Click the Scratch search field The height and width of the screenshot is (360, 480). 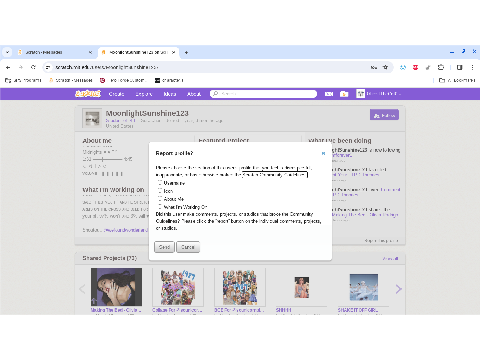tap(263, 94)
